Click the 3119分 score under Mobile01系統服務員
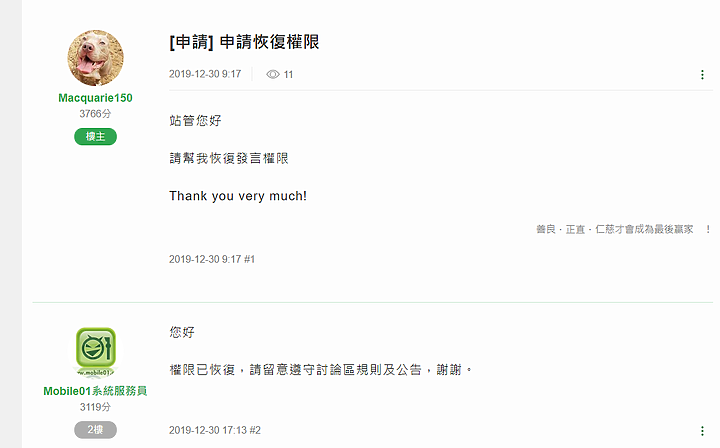The width and height of the screenshot is (720, 448). click(95, 407)
